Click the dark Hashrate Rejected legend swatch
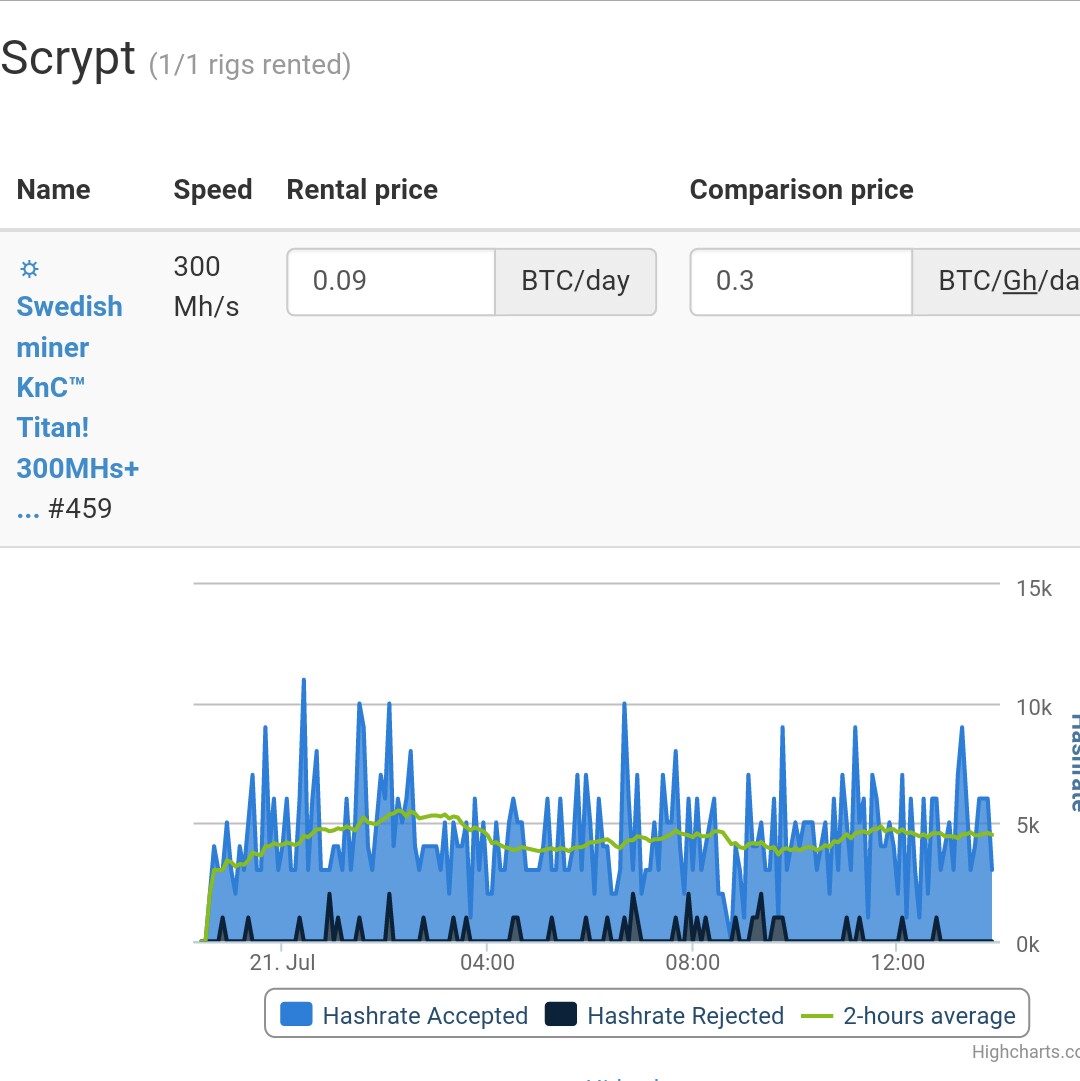Image resolution: width=1080 pixels, height=1081 pixels. pyautogui.click(x=561, y=1014)
